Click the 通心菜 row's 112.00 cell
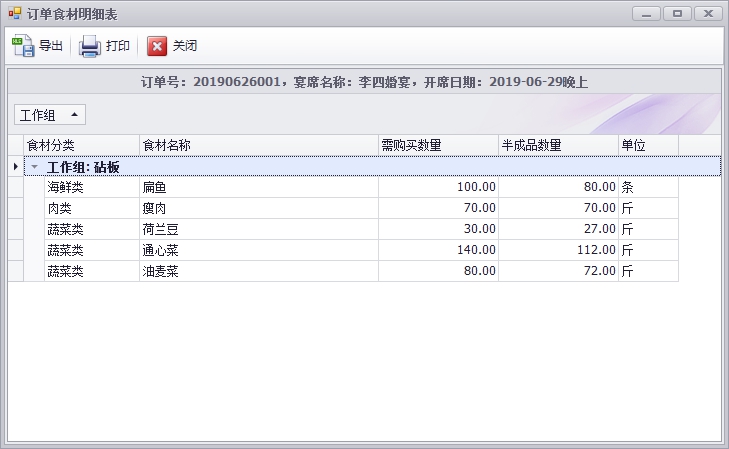Screen dimensions: 729x449 (558, 250)
